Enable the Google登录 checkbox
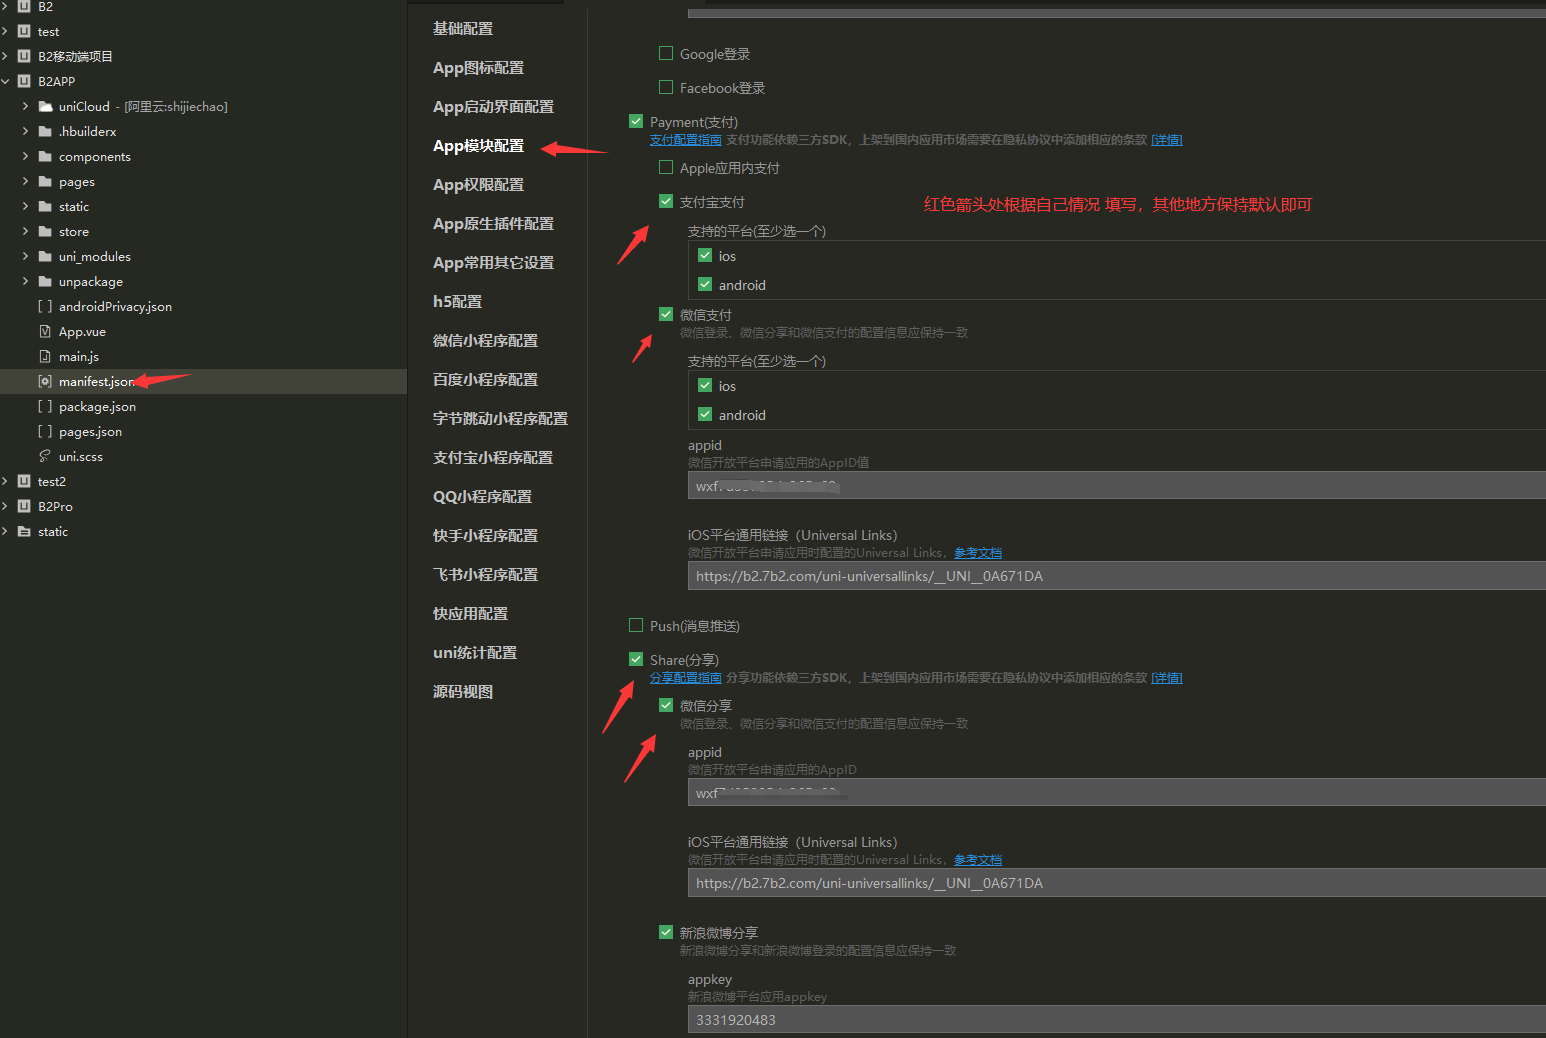The width and height of the screenshot is (1546, 1038). pos(666,54)
